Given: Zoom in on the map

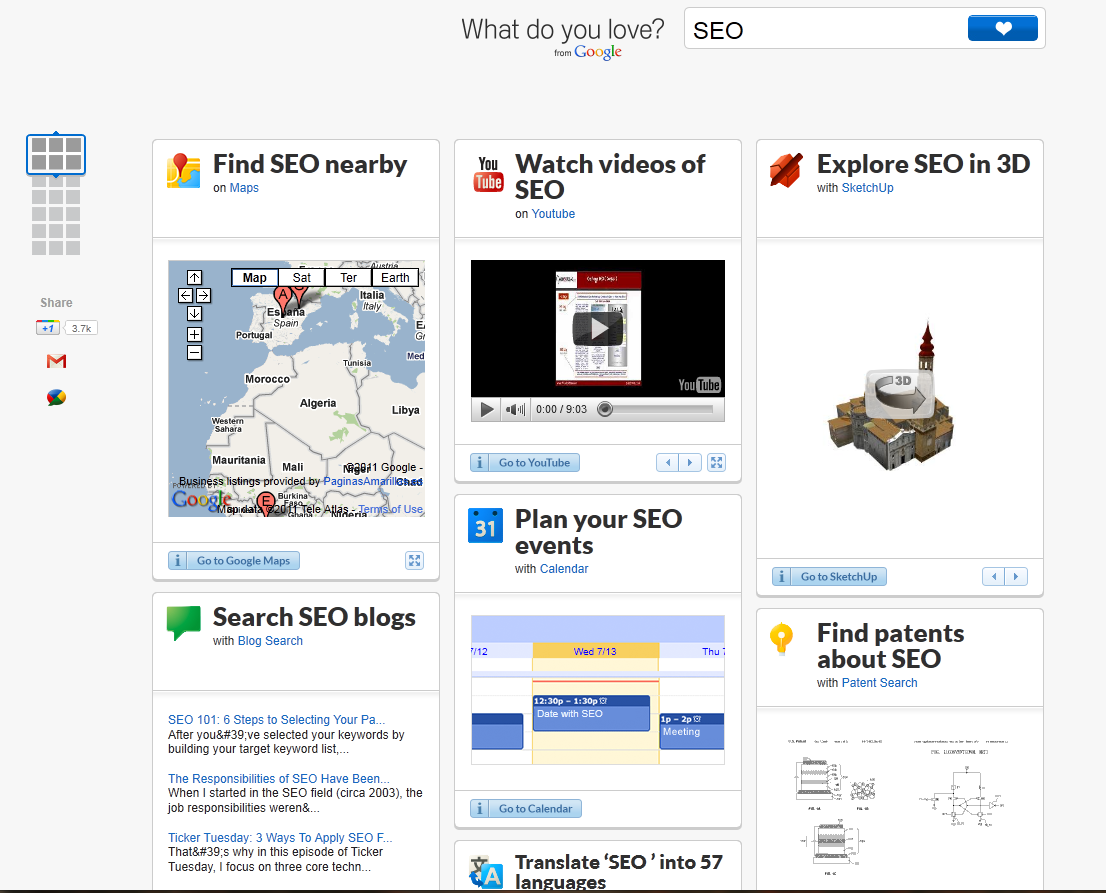Looking at the screenshot, I should coord(195,334).
